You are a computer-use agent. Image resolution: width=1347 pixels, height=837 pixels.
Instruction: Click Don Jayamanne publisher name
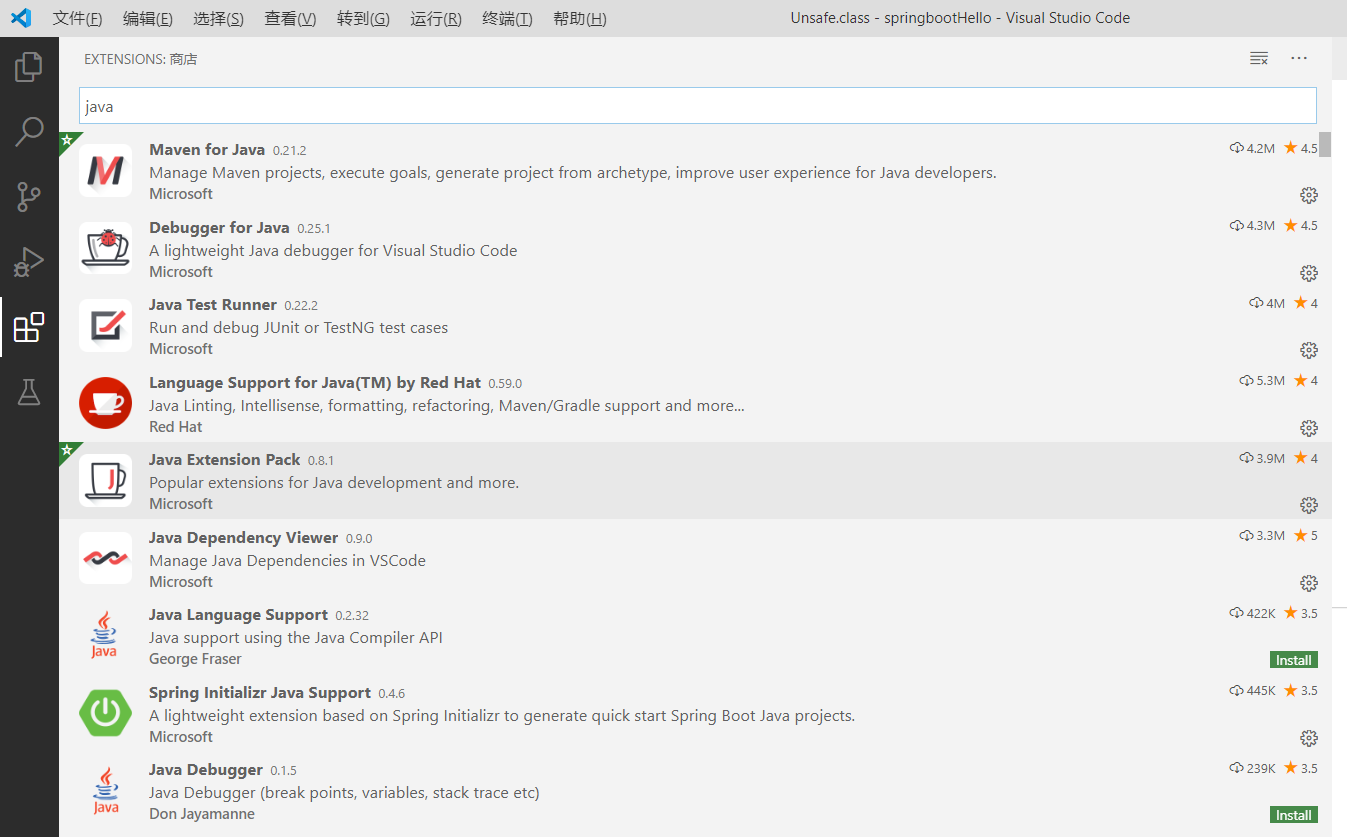point(202,814)
